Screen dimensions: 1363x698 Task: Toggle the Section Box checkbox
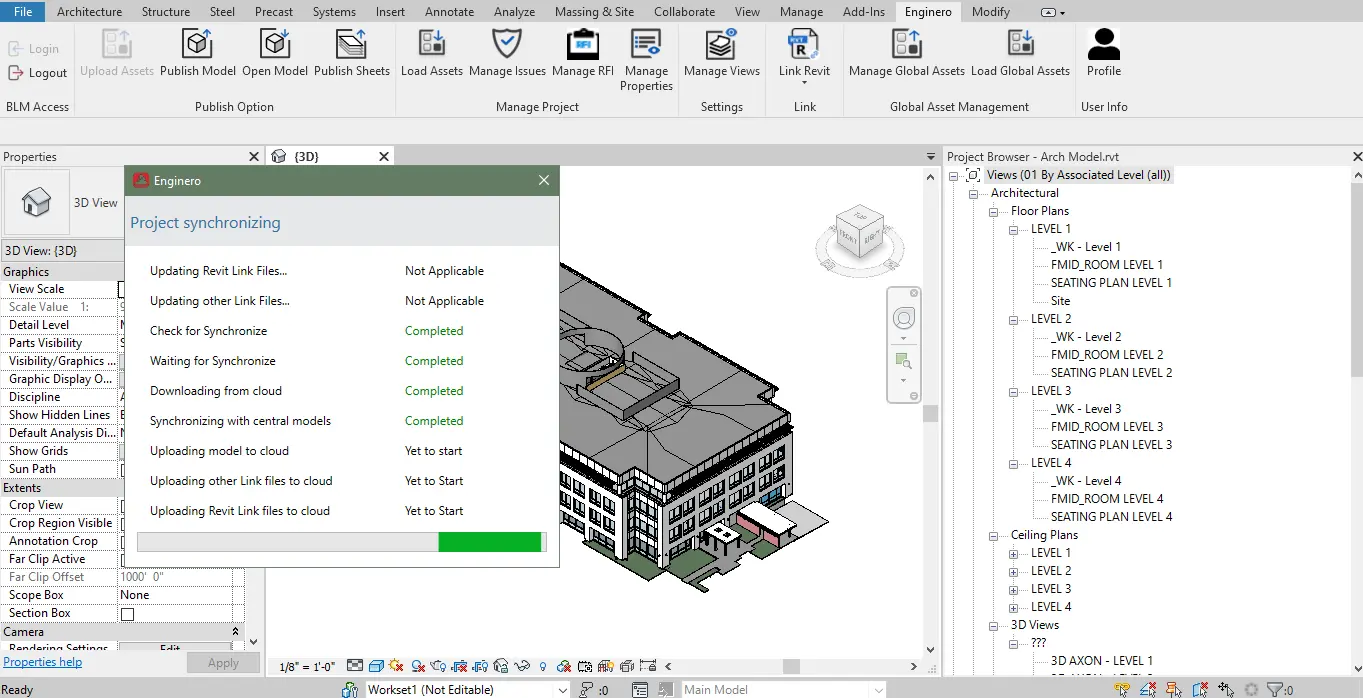point(127,614)
